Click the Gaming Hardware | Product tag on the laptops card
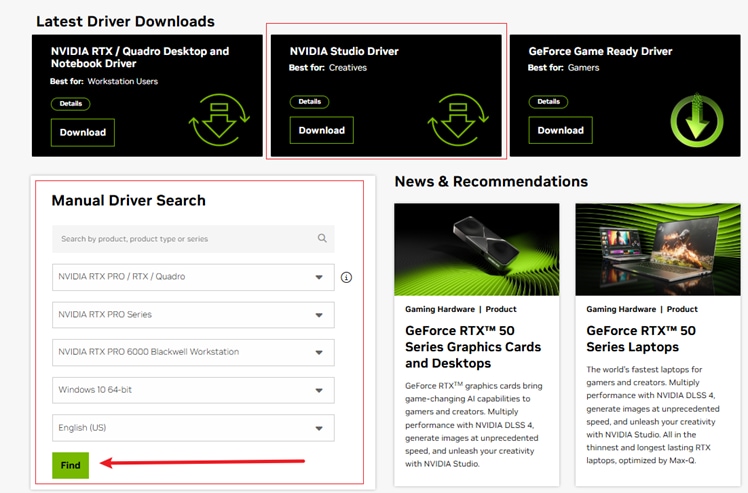Image resolution: width=748 pixels, height=493 pixels. click(642, 309)
